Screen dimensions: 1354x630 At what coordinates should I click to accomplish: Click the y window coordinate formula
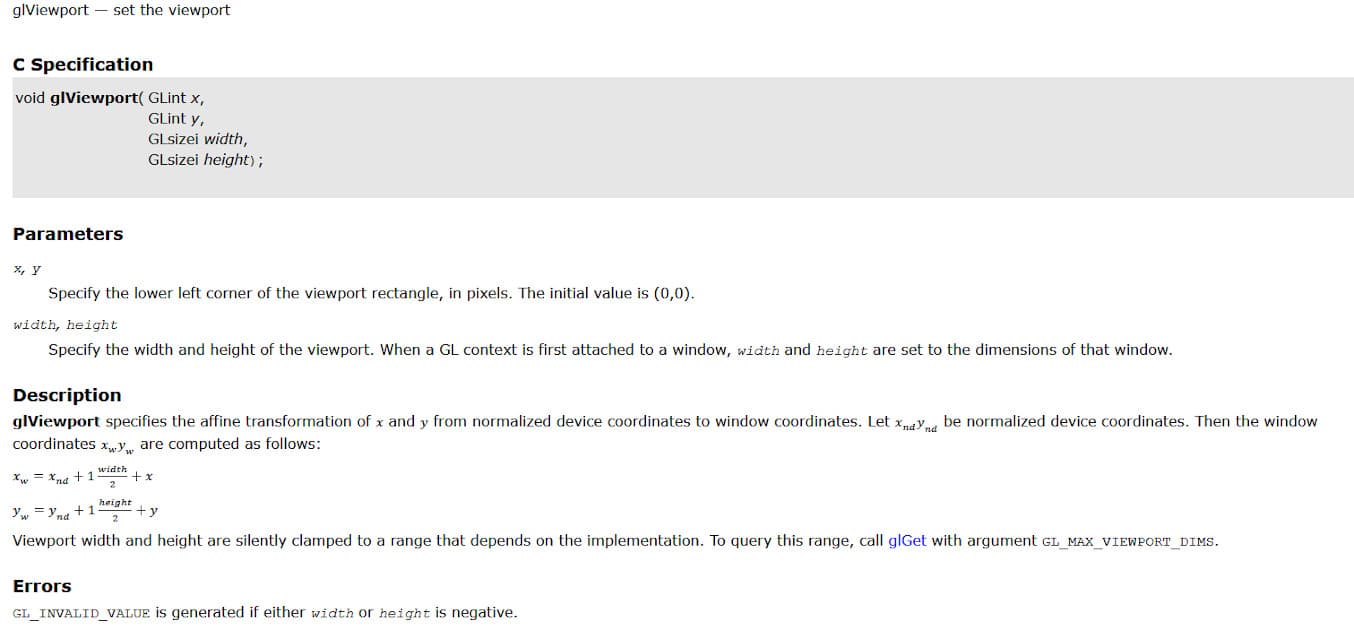85,510
